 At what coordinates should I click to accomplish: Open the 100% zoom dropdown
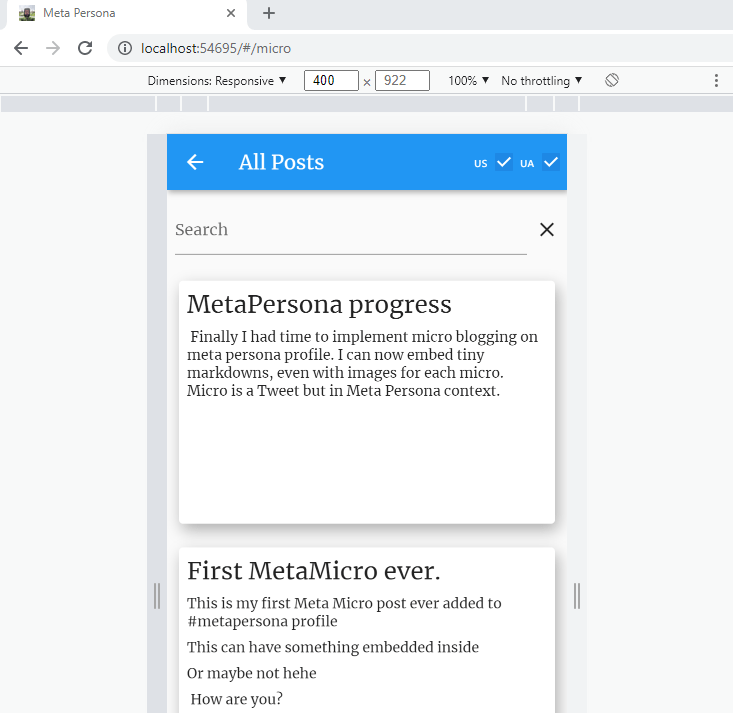(x=468, y=80)
